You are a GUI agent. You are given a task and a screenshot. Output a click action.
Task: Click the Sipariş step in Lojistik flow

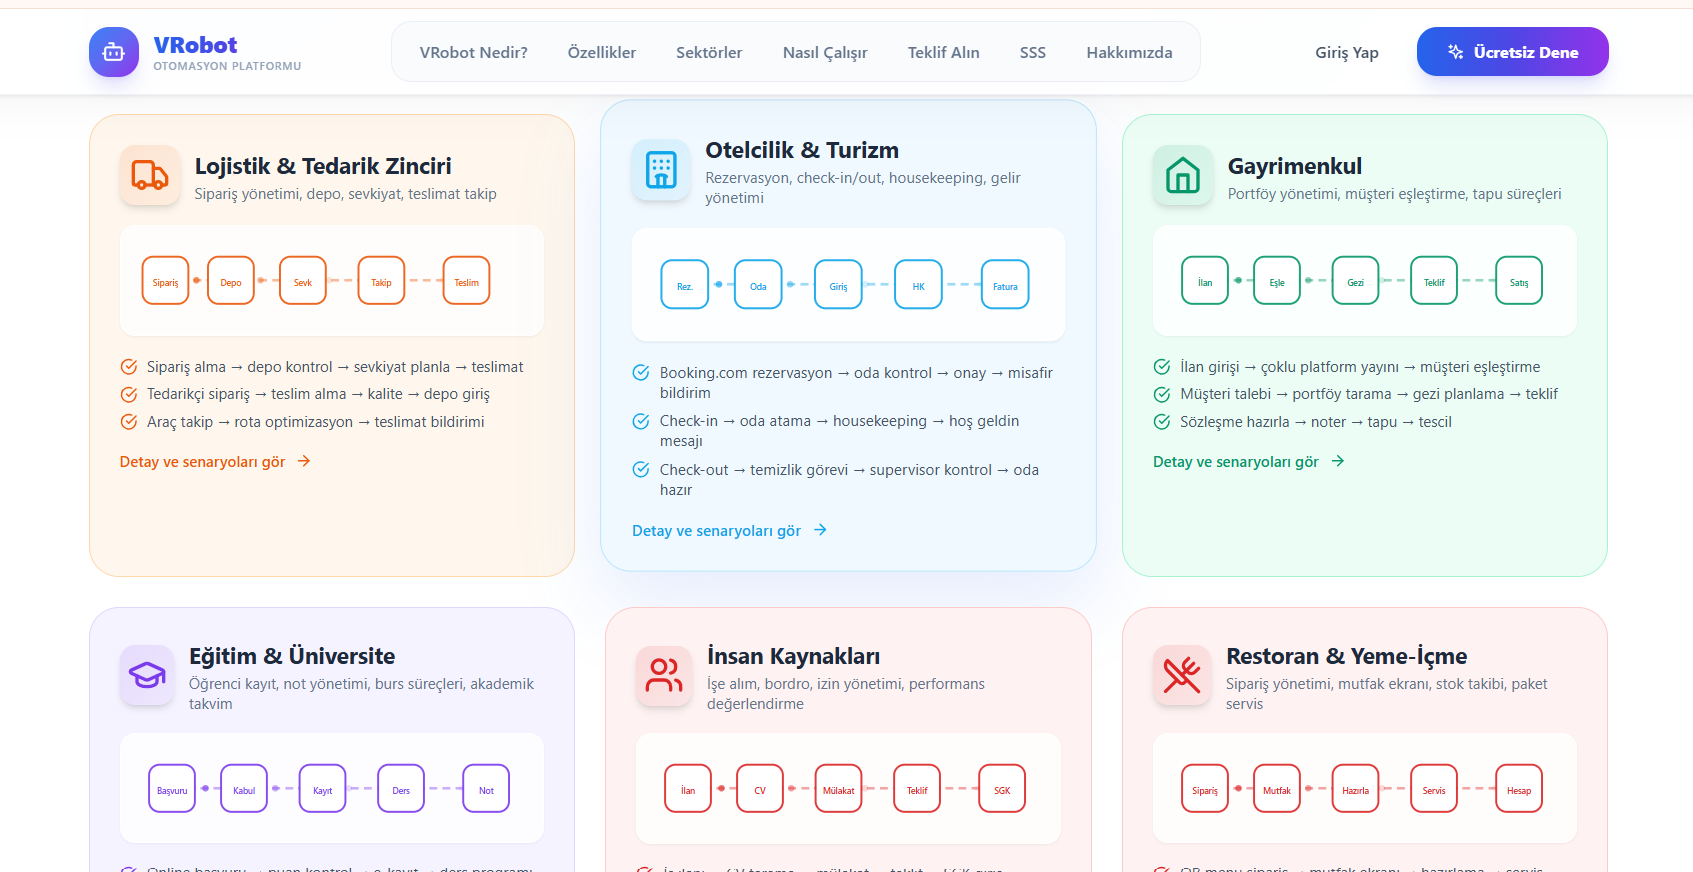(x=166, y=281)
